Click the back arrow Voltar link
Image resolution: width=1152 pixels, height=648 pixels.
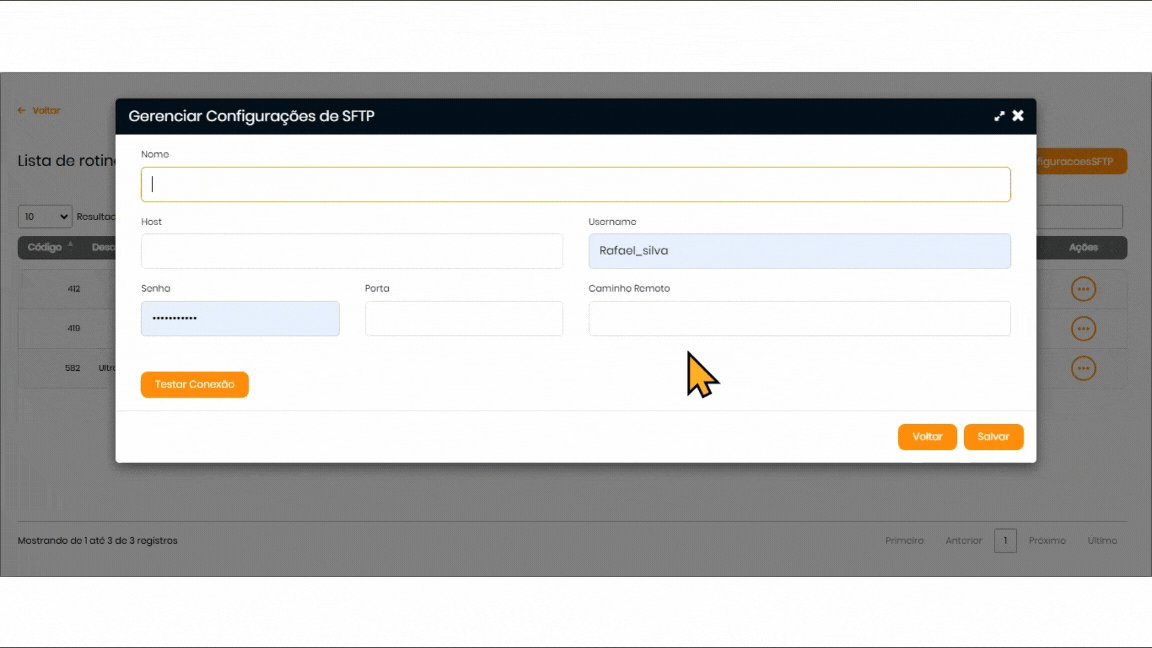(39, 111)
